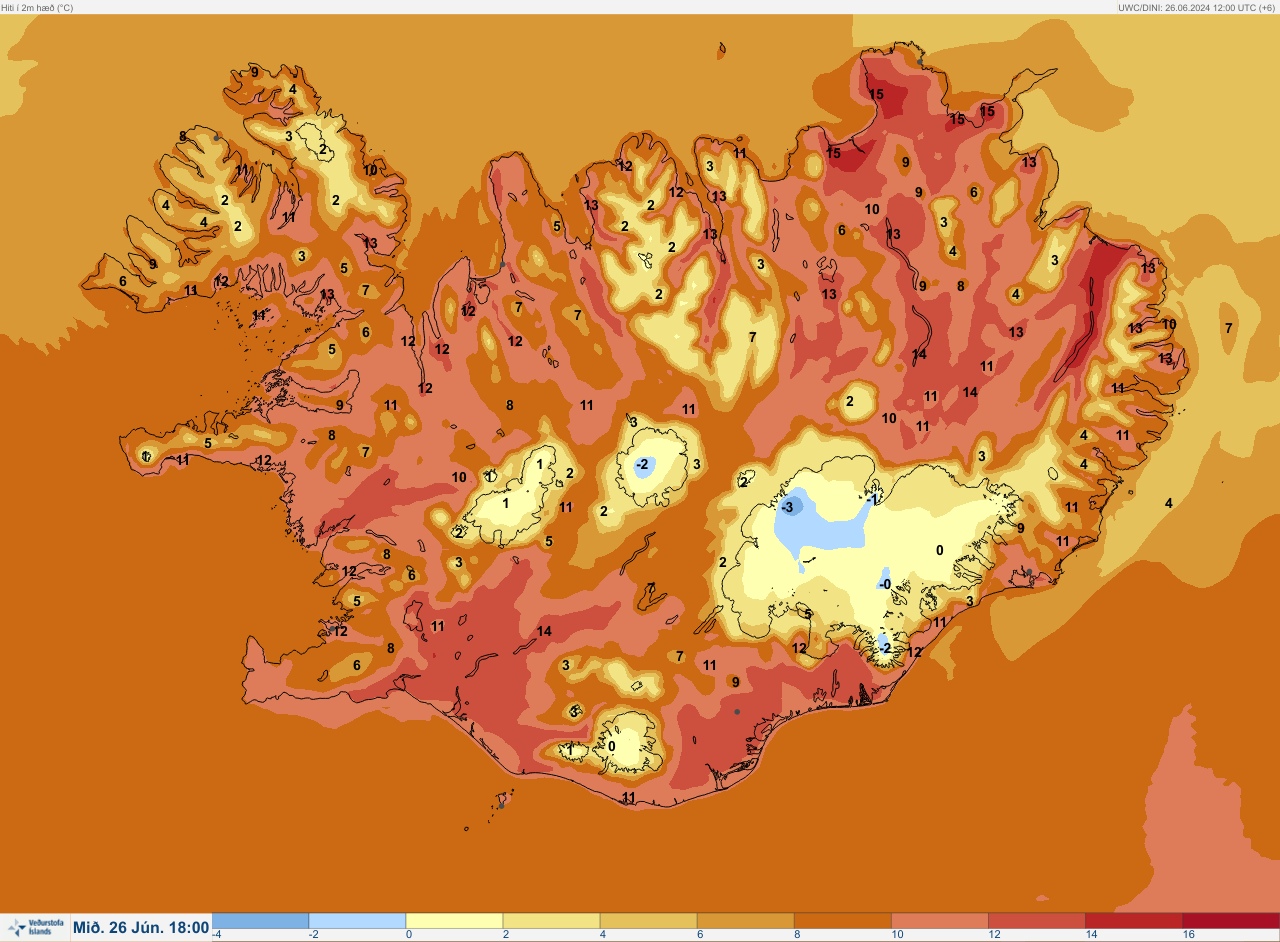
Task: Click the Veðurstofa Íslands logo
Action: point(34,927)
